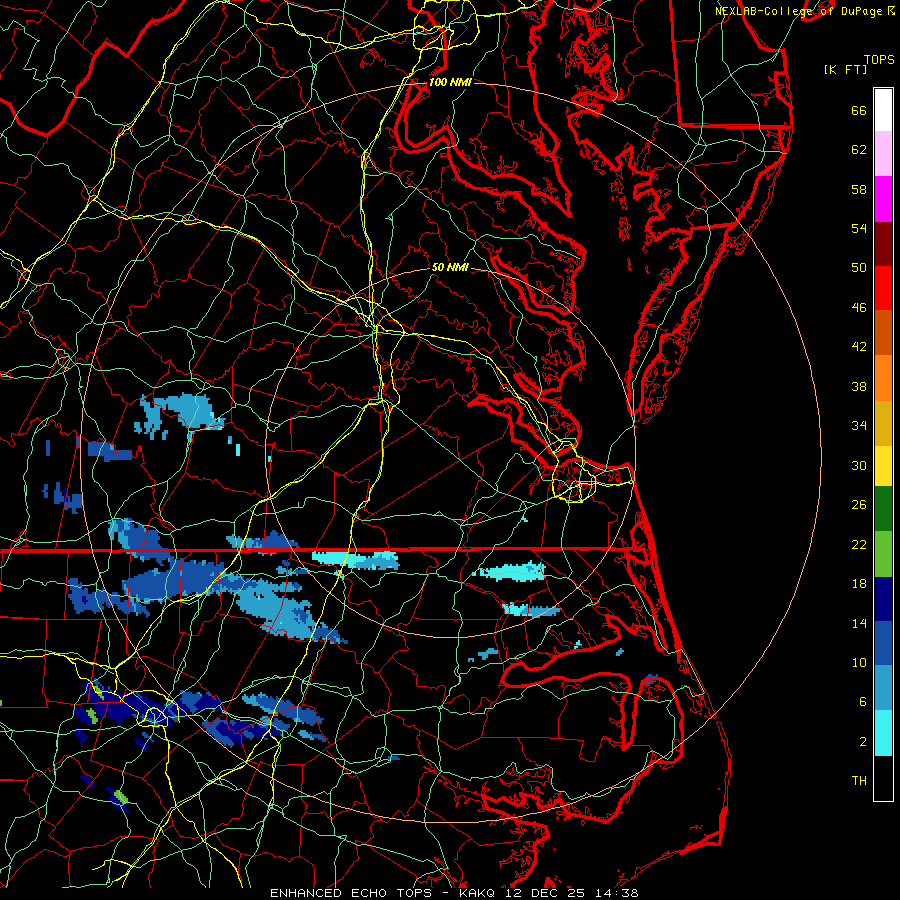The height and width of the screenshot is (900, 900).
Task: Click the '14:38' timestamp in the caption
Action: point(618,893)
